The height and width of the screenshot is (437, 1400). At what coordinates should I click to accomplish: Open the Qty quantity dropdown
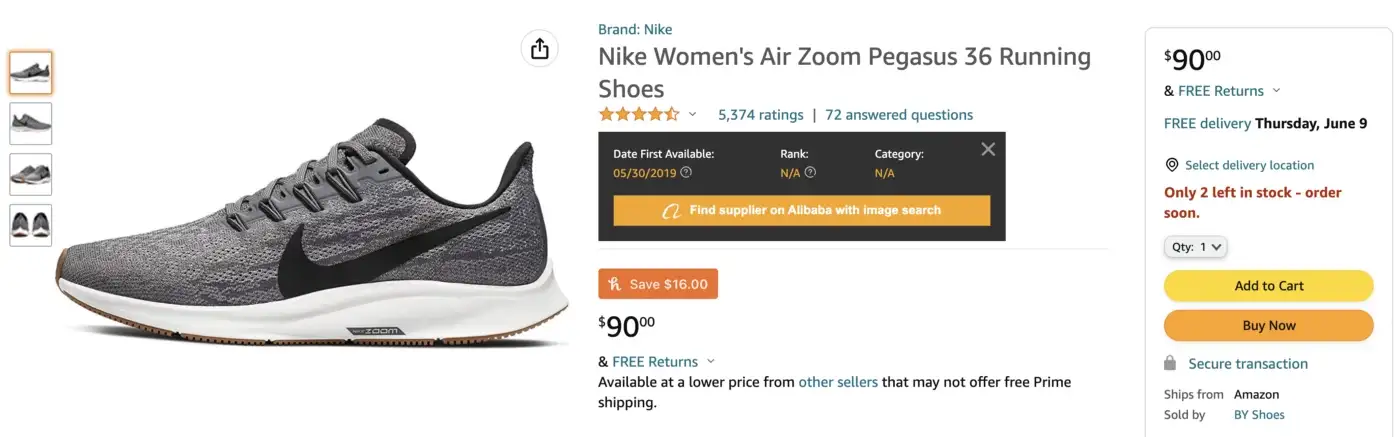point(1195,246)
